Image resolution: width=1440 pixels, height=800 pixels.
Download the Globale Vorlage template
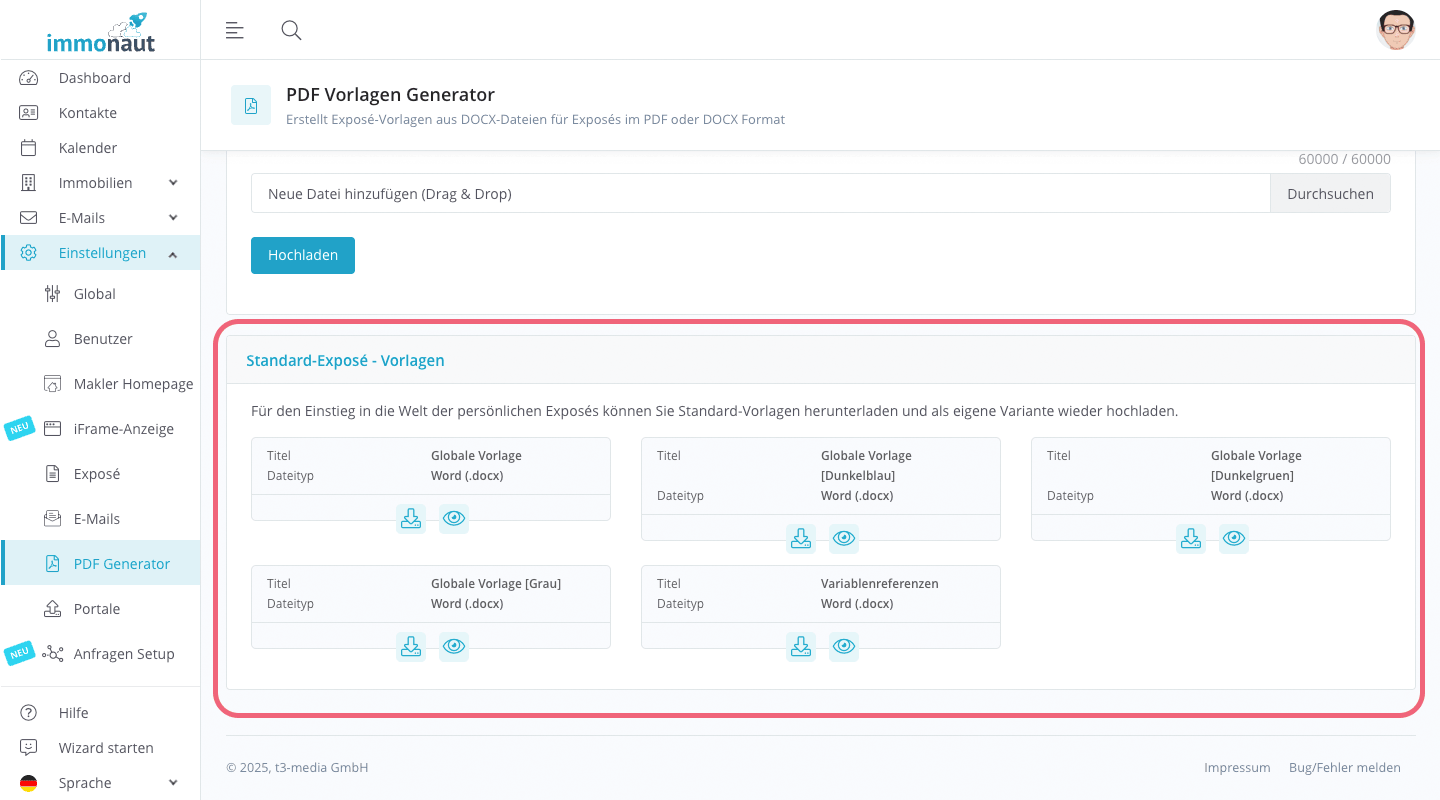click(x=411, y=518)
